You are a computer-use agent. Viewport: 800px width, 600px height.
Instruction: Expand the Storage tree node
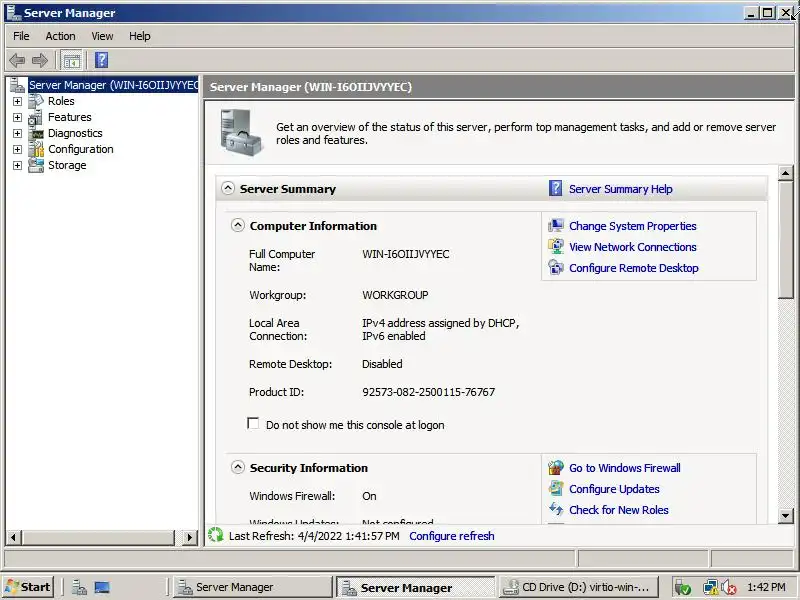(x=17, y=165)
